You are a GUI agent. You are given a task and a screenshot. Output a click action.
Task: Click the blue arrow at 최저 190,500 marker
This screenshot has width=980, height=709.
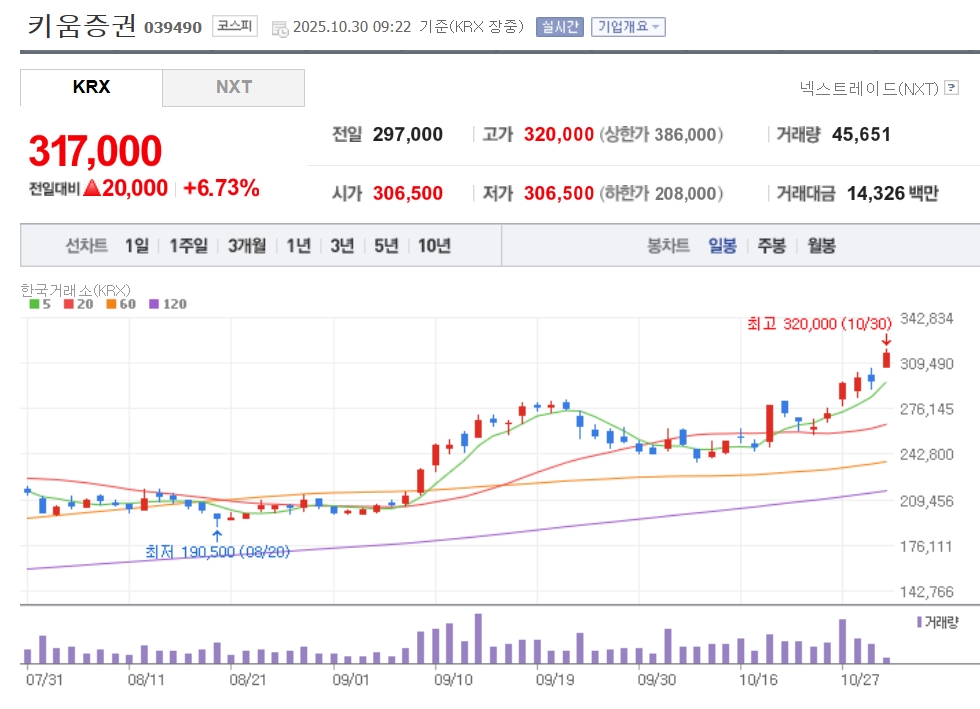(x=217, y=535)
